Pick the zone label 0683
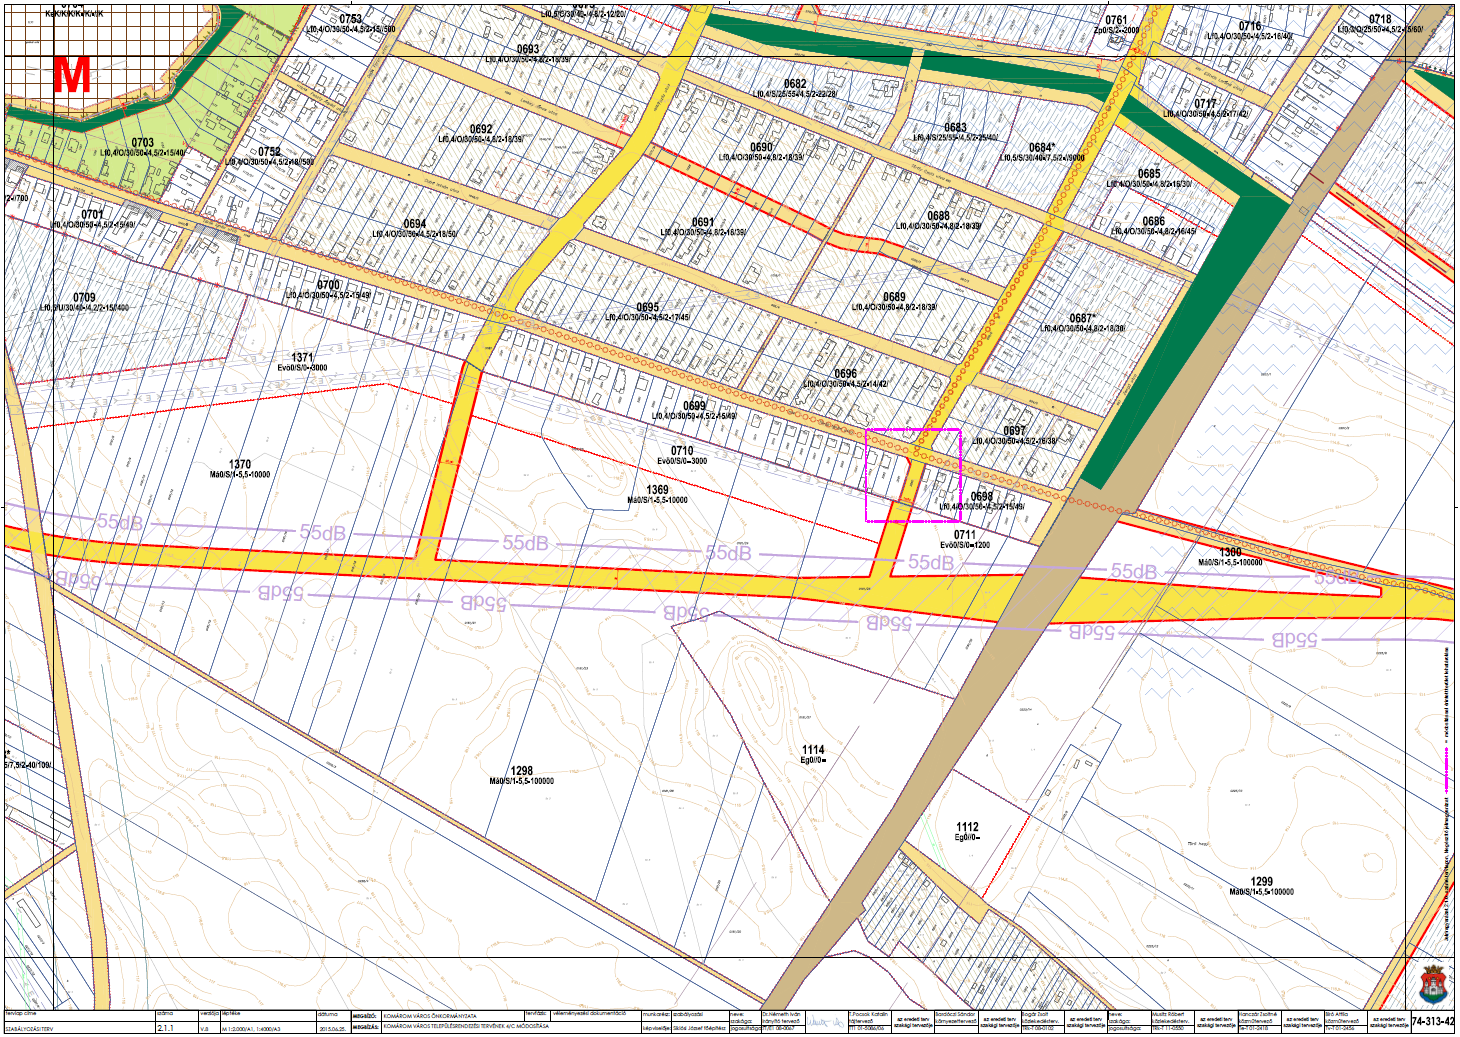Viewport: 1460px width, 1037px height. click(955, 127)
